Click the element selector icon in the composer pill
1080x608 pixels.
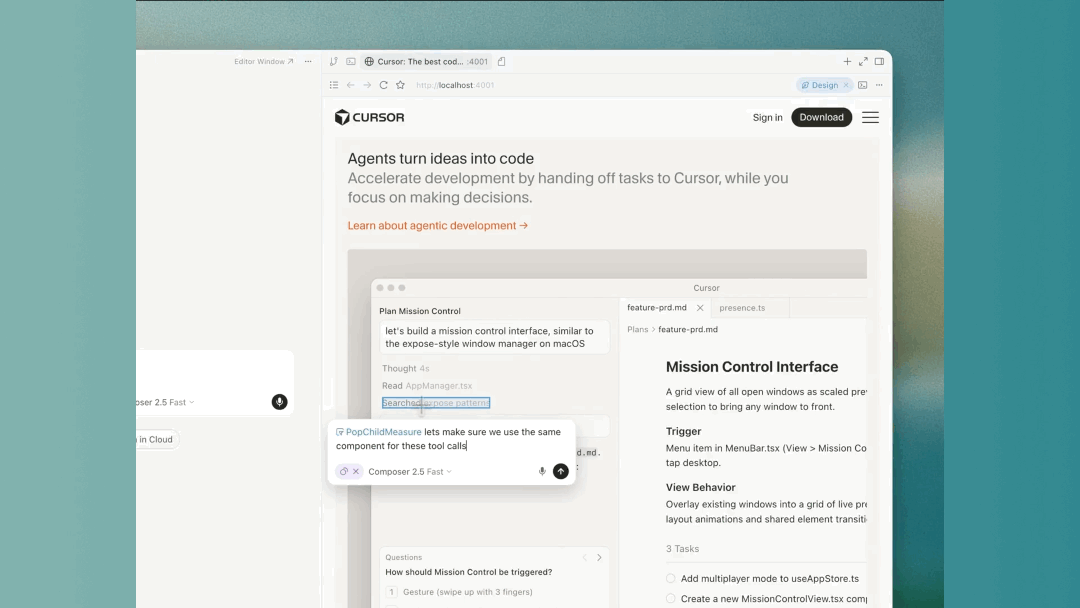pyautogui.click(x=344, y=471)
